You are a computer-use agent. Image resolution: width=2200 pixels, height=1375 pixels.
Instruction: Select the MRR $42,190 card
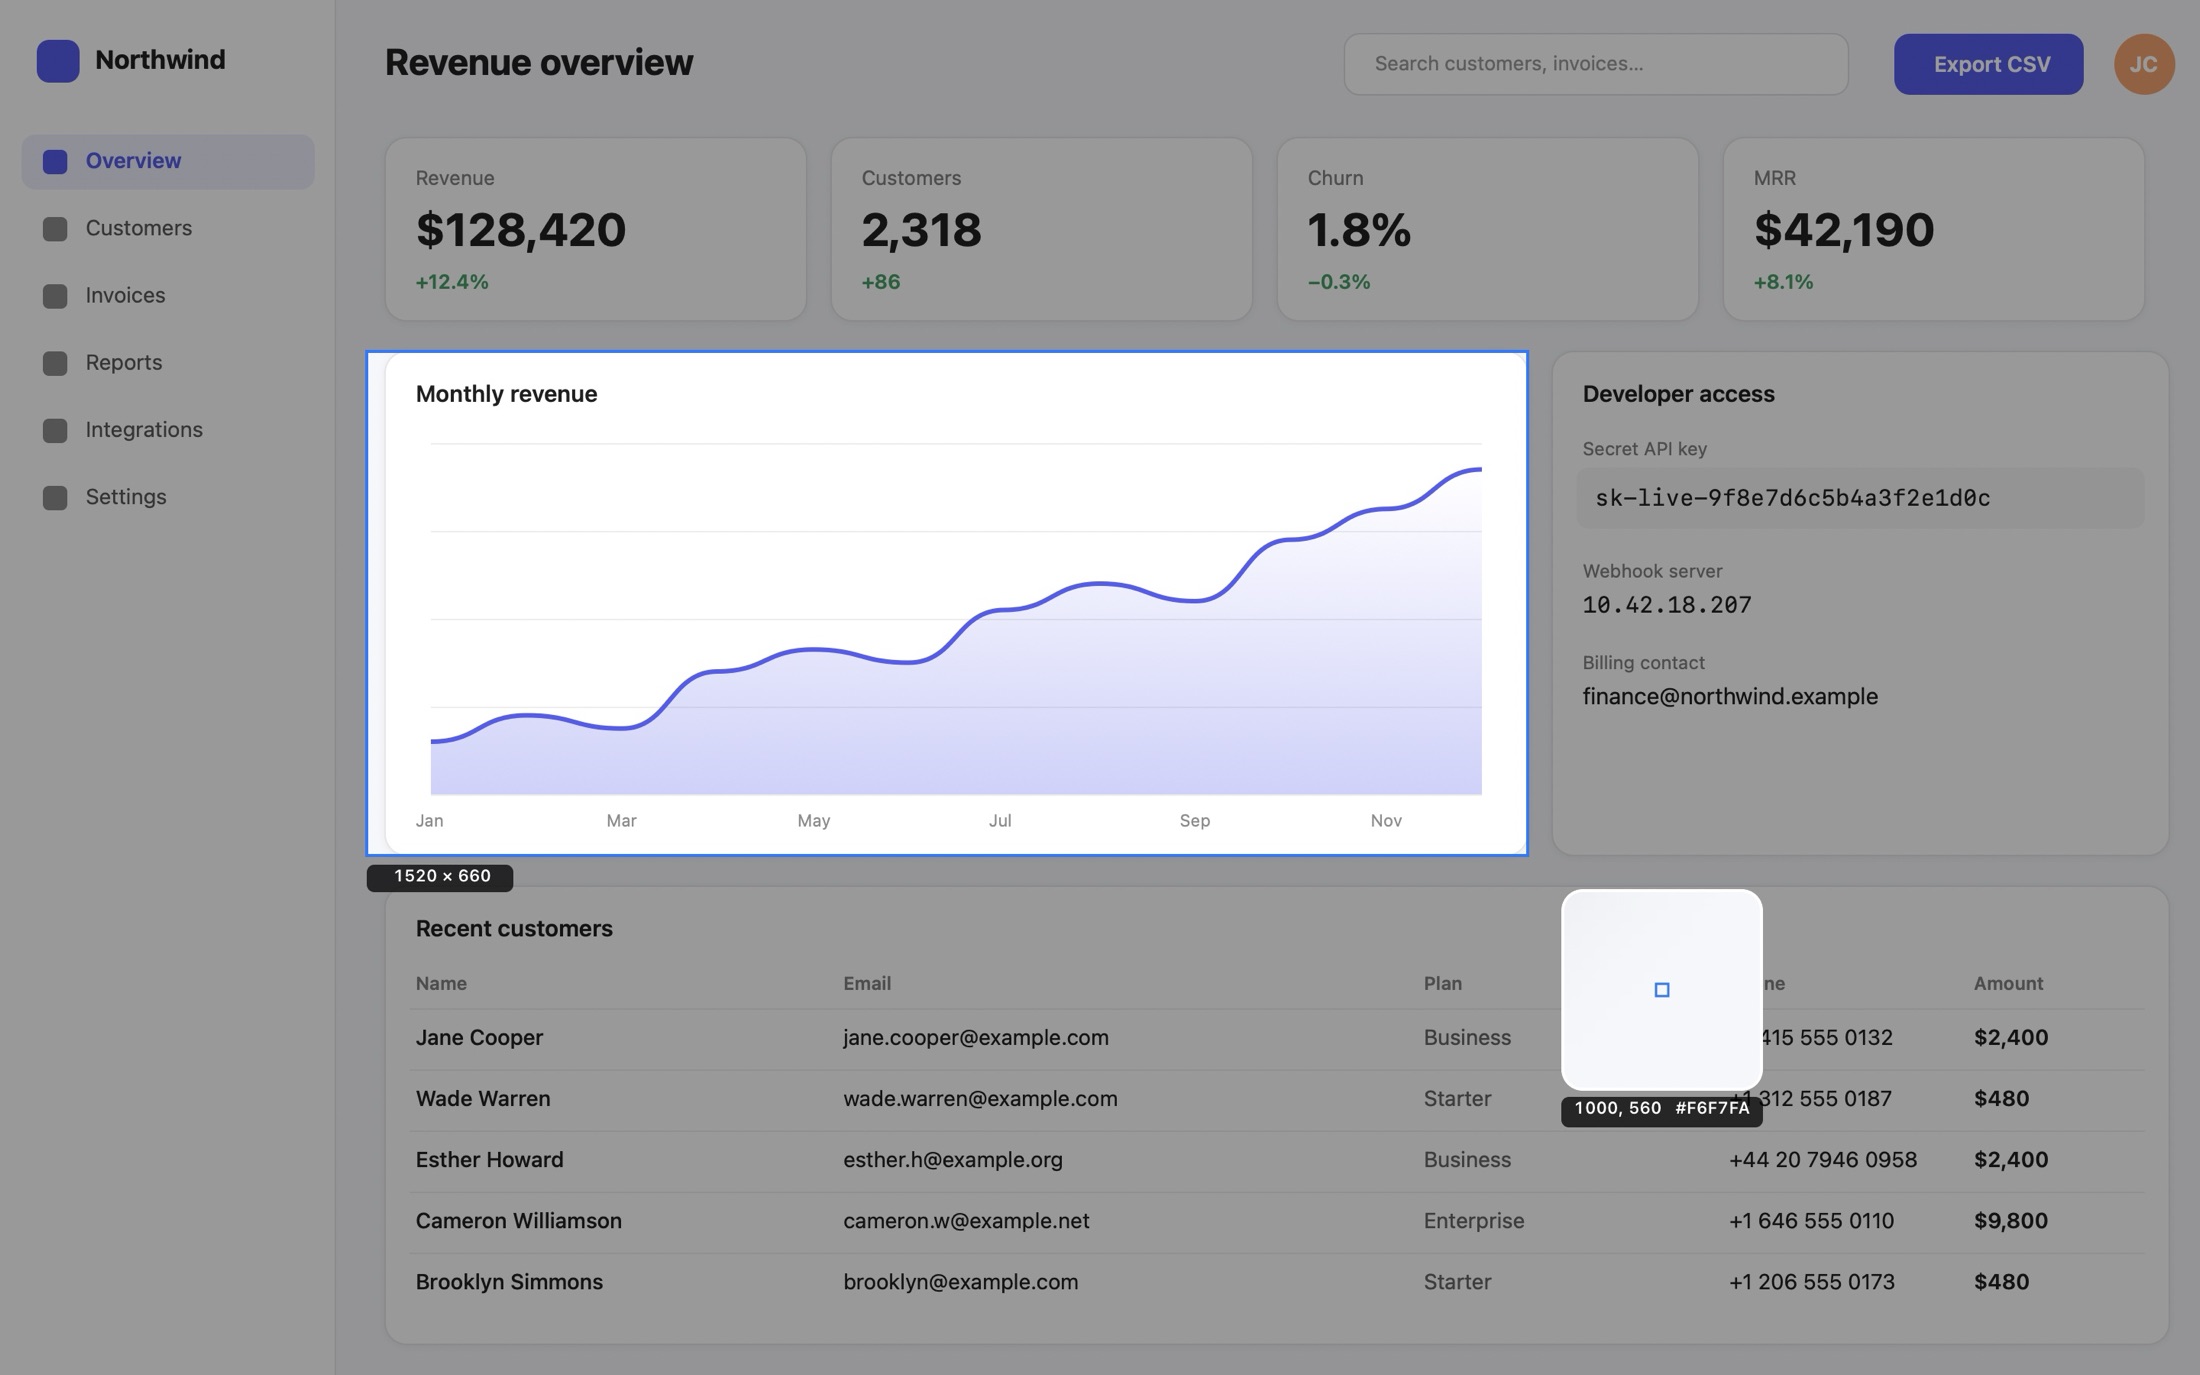click(1934, 229)
